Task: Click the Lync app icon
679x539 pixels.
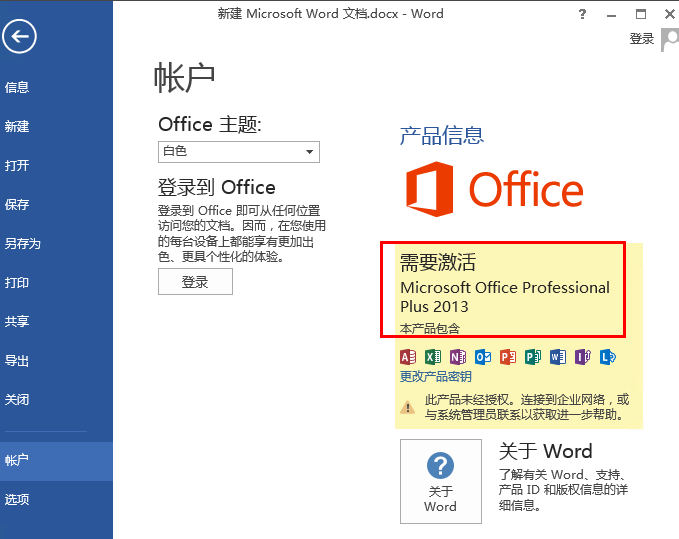Action: 608,357
